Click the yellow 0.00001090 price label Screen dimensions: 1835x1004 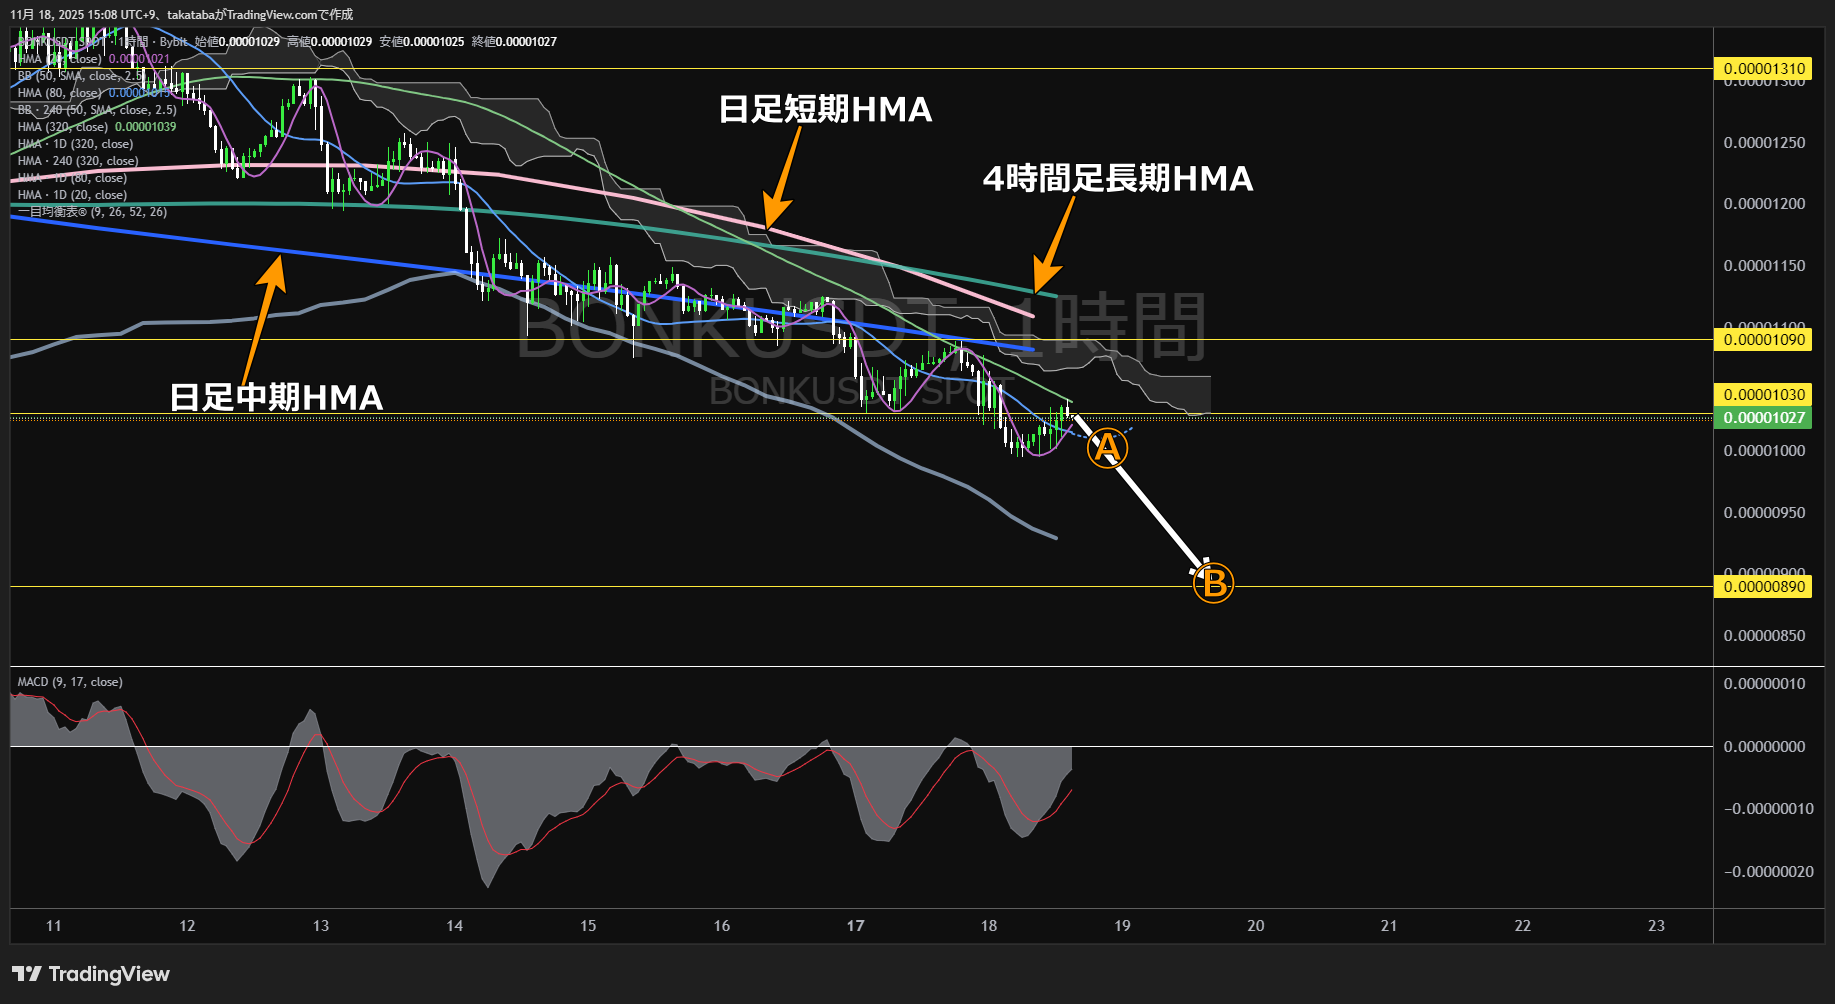click(x=1765, y=340)
